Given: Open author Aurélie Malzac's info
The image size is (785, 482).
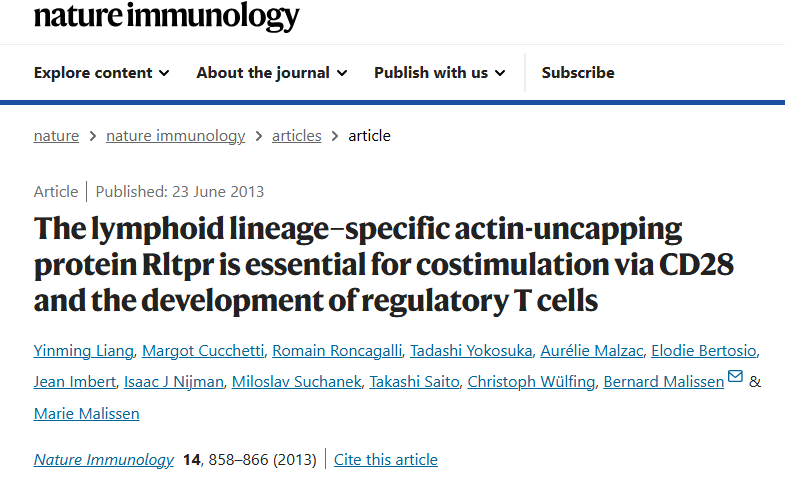Looking at the screenshot, I should point(589,350).
